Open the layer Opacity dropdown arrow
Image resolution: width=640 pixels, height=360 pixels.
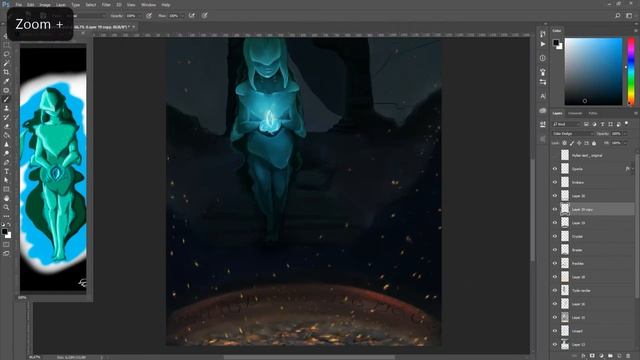click(625, 134)
